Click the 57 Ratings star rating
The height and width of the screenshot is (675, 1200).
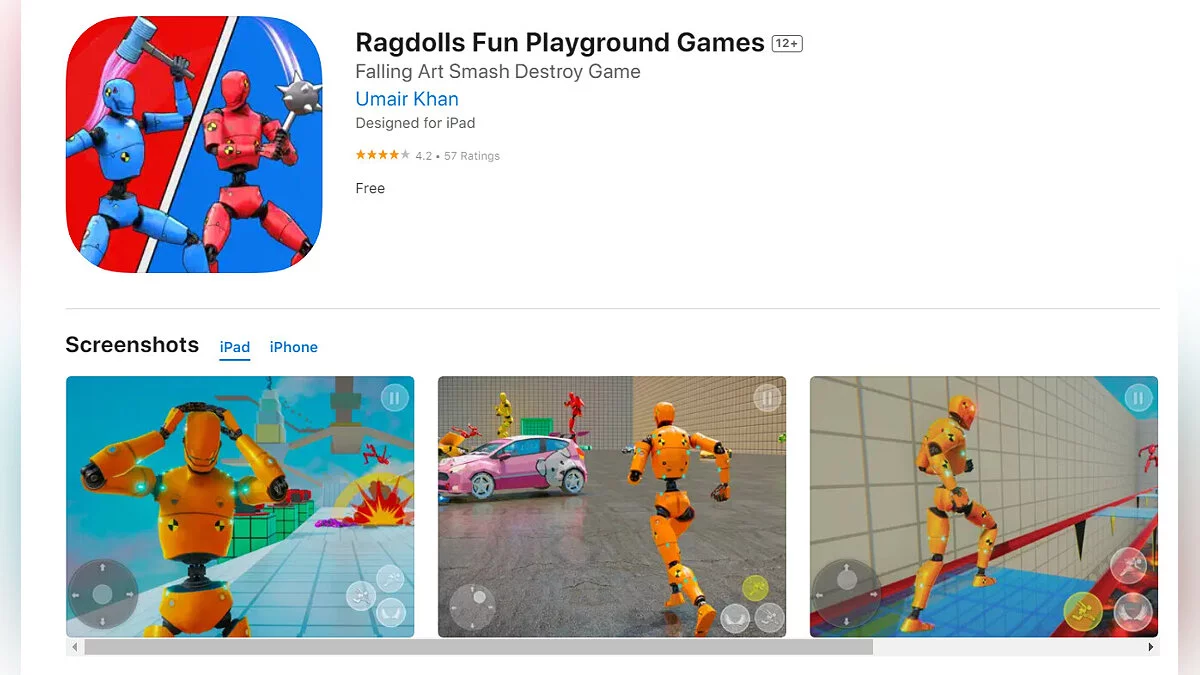coord(428,156)
